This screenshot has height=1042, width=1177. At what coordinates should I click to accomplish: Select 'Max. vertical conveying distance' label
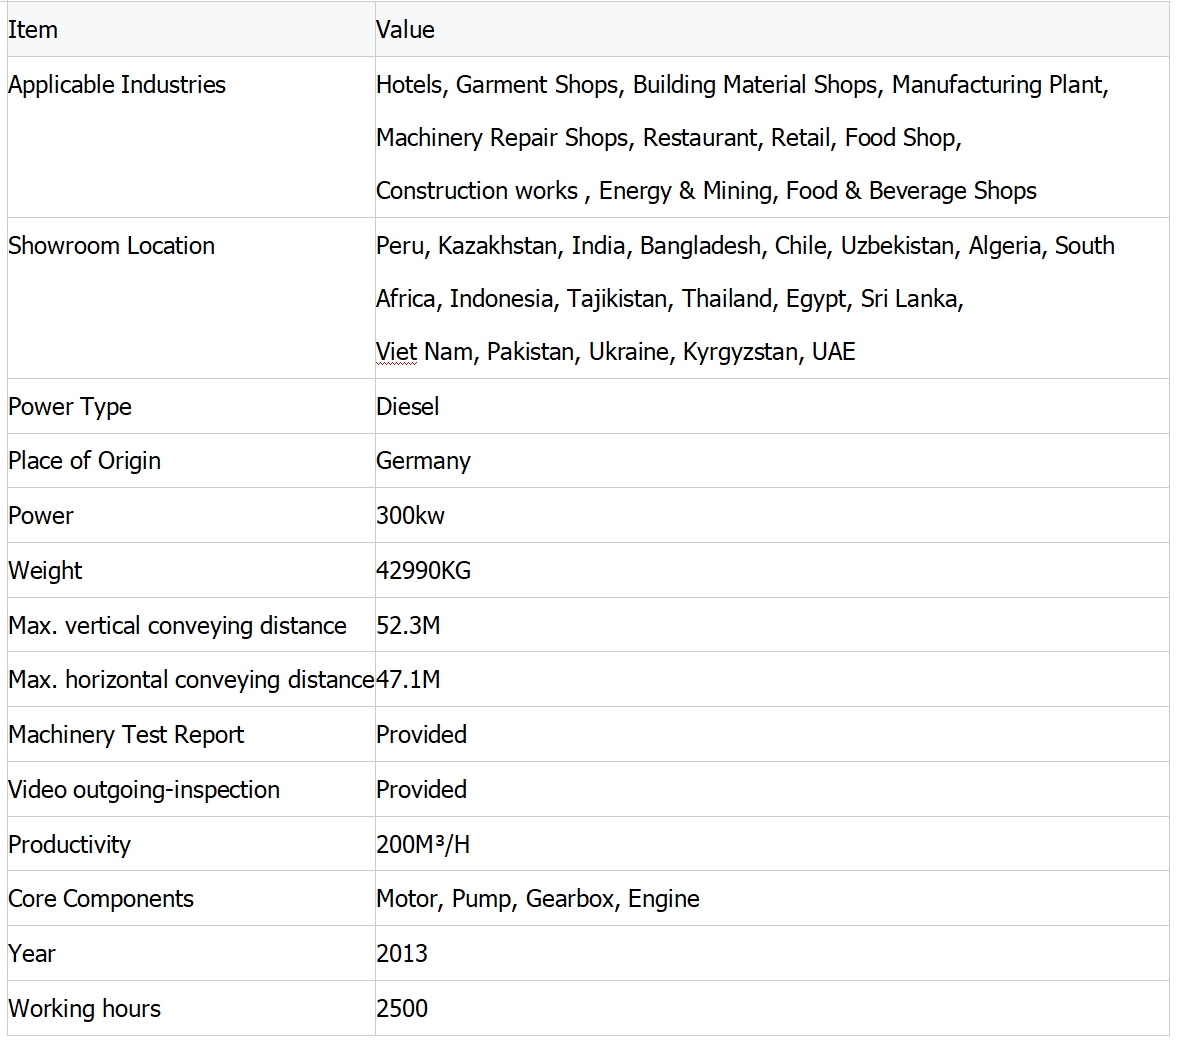coord(177,625)
